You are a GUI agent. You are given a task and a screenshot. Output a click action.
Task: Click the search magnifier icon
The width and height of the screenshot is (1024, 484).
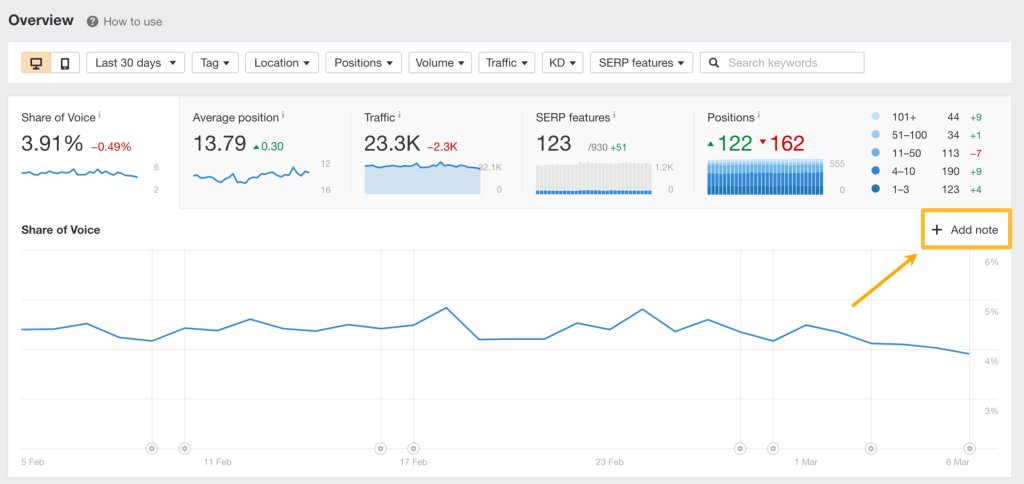pos(714,63)
